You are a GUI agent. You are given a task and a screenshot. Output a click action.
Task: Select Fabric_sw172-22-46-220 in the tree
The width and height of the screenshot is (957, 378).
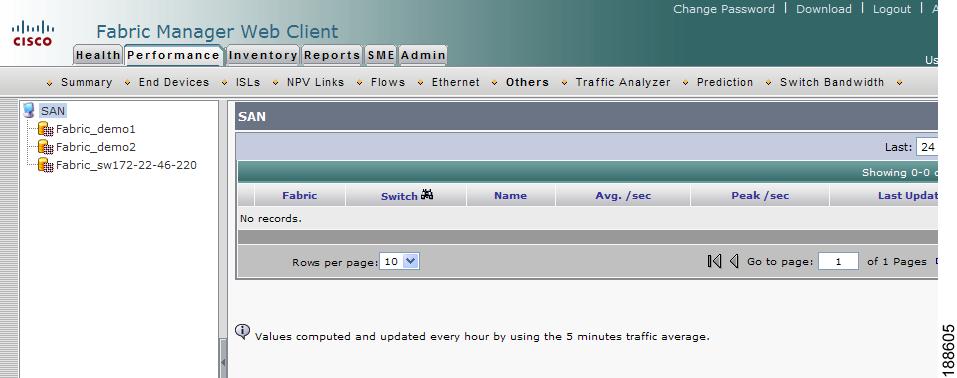pos(126,165)
